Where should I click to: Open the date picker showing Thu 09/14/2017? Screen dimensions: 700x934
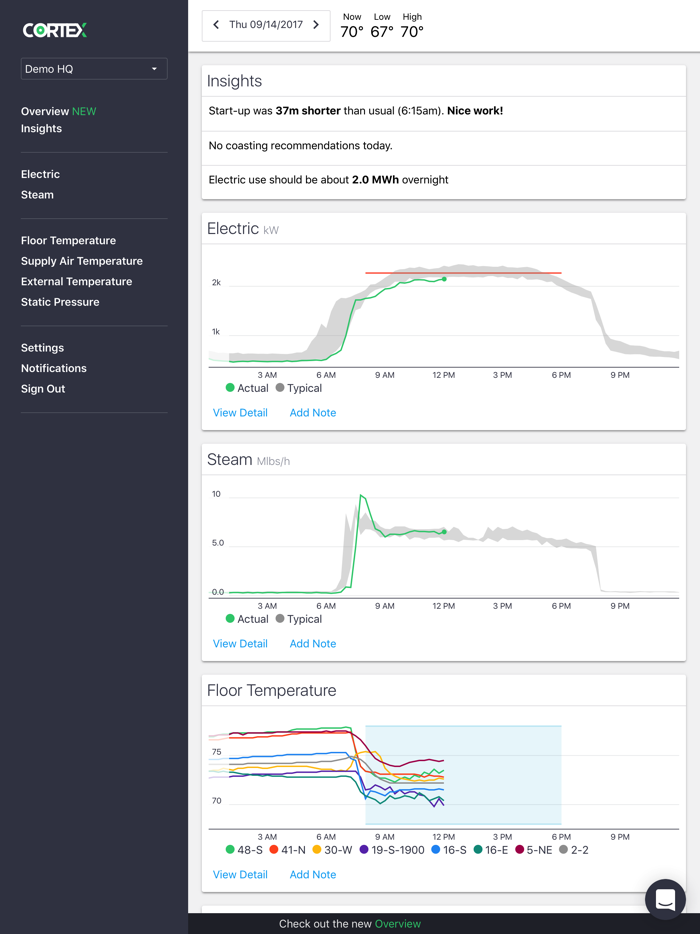[x=265, y=25]
